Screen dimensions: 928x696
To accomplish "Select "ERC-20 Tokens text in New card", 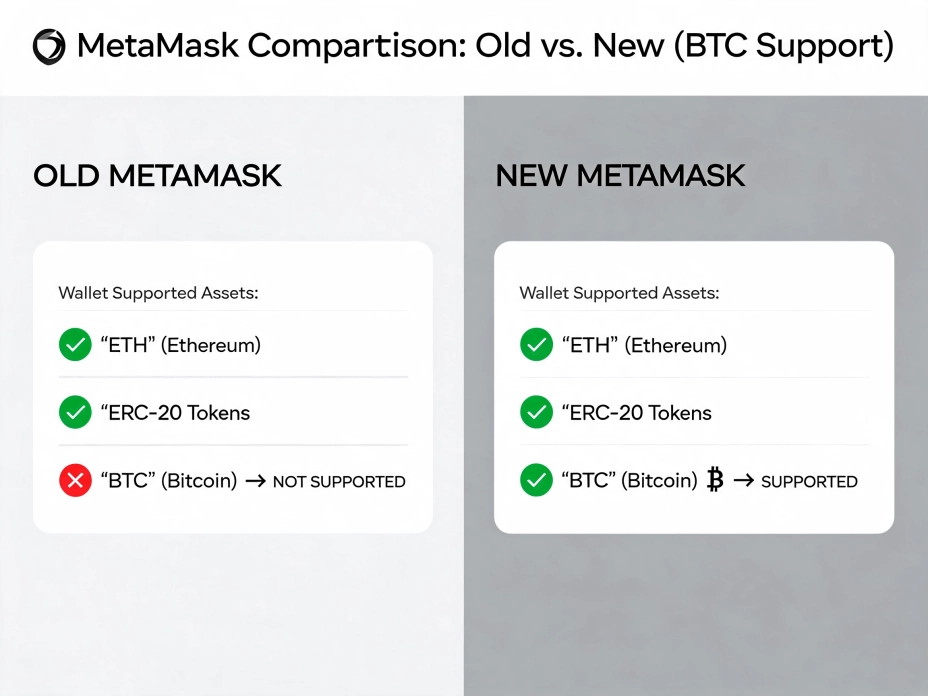I will point(636,413).
